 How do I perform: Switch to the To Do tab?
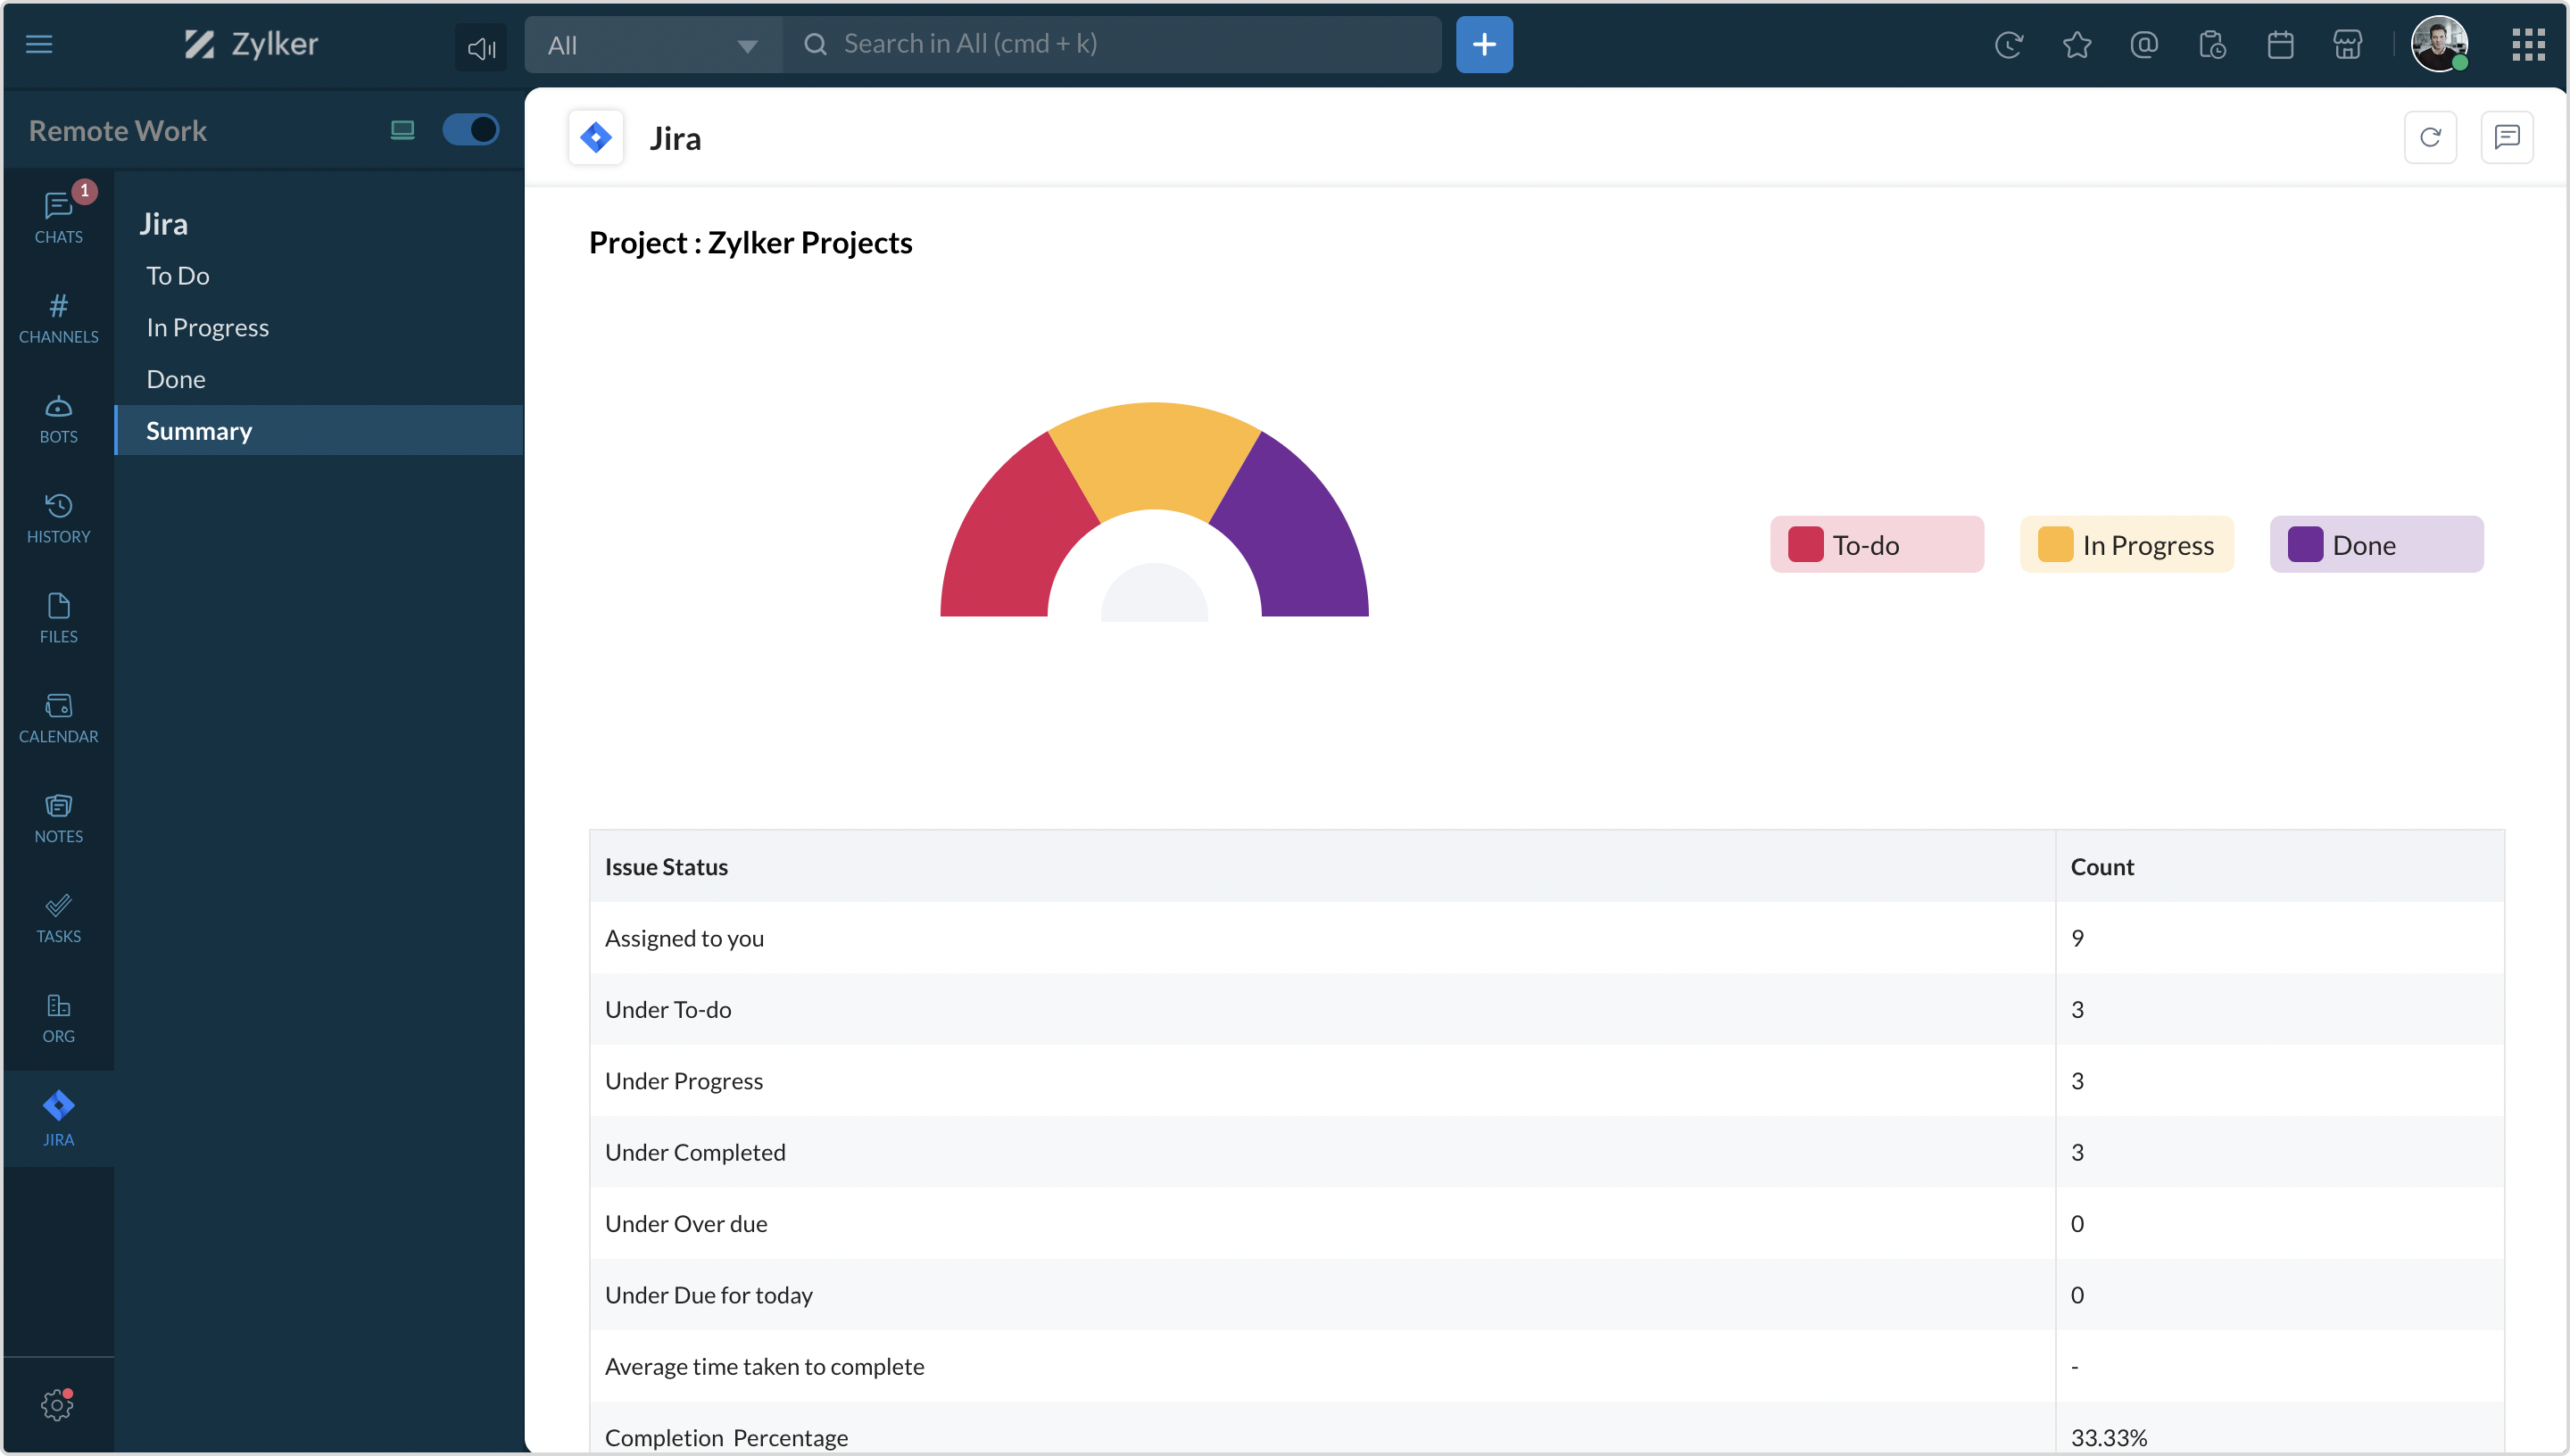point(177,276)
